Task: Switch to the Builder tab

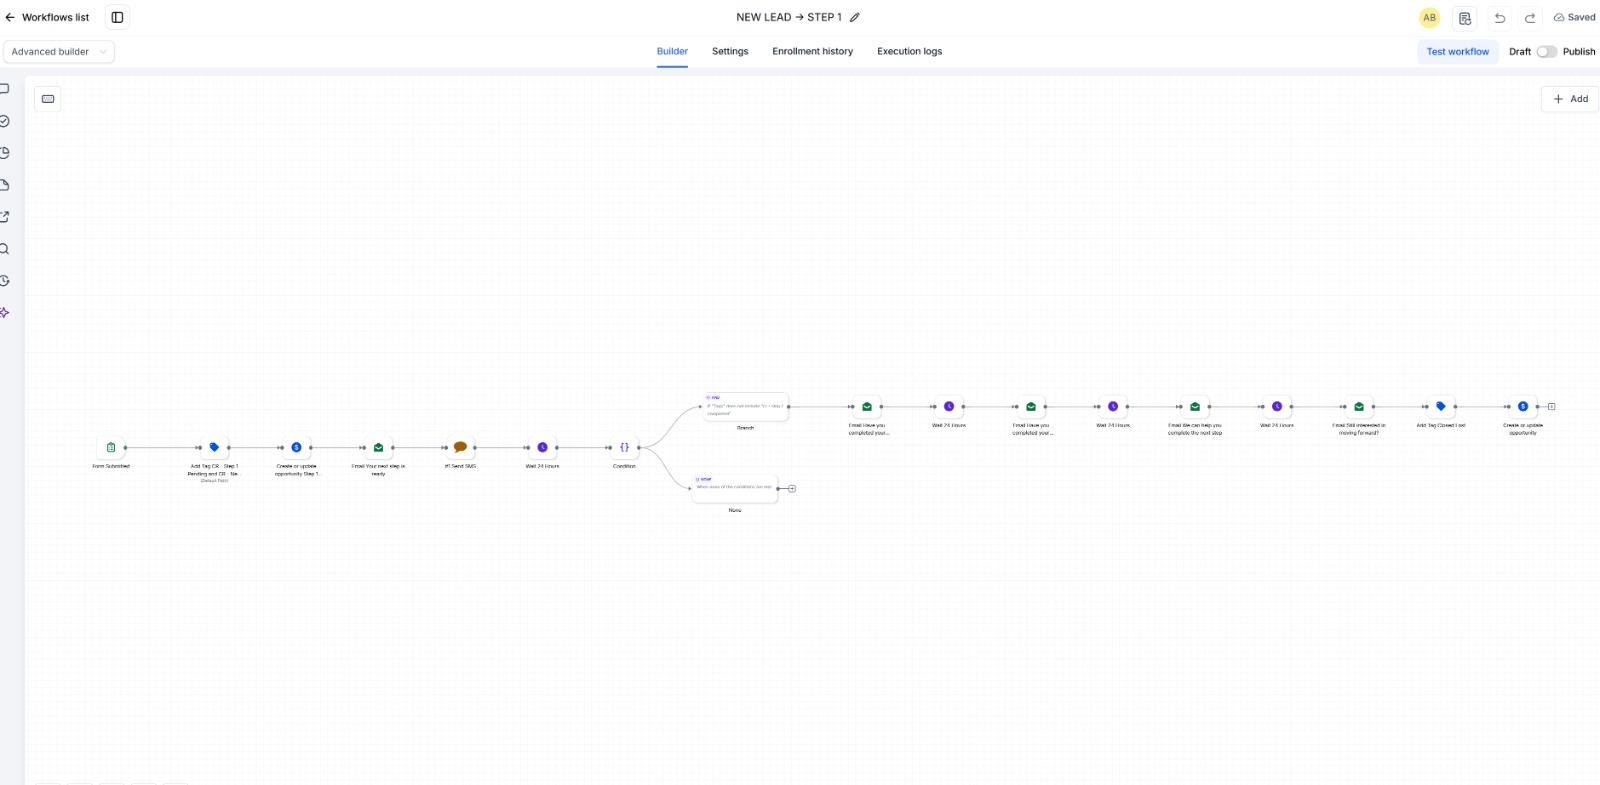Action: (672, 52)
